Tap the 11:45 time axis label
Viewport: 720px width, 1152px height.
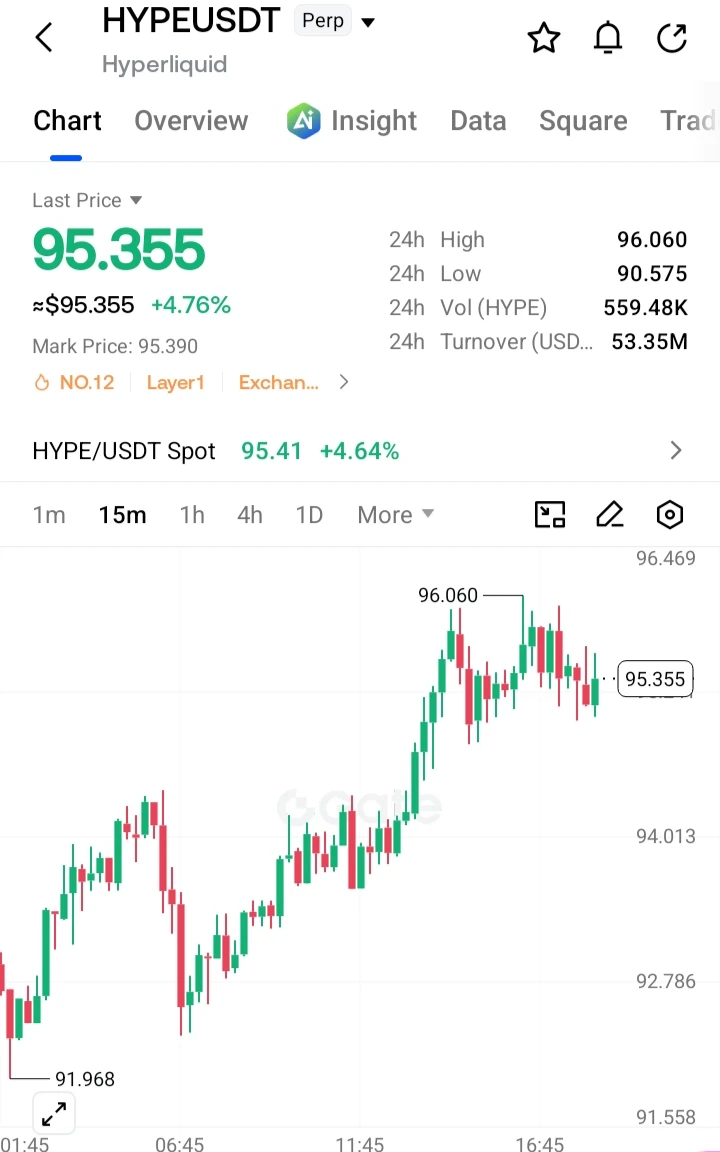click(x=359, y=1143)
